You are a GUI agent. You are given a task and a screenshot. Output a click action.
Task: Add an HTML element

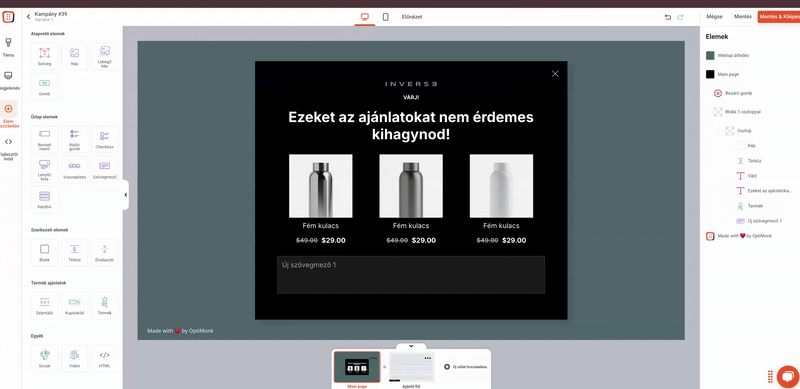pos(105,358)
